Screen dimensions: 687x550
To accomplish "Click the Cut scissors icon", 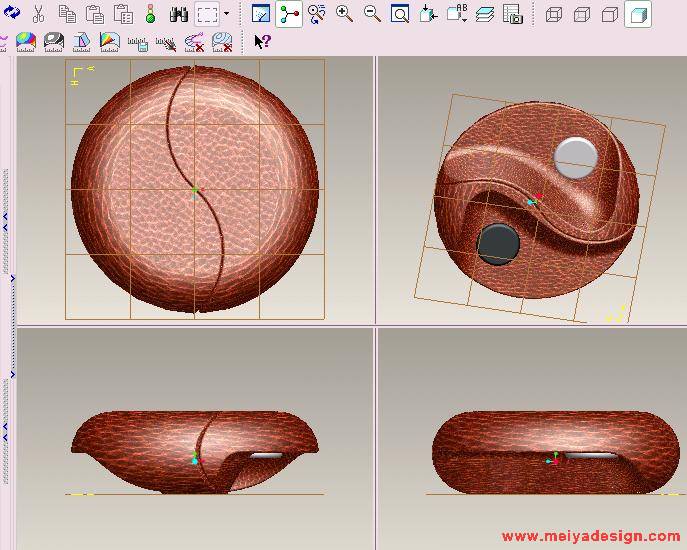I will [39, 14].
